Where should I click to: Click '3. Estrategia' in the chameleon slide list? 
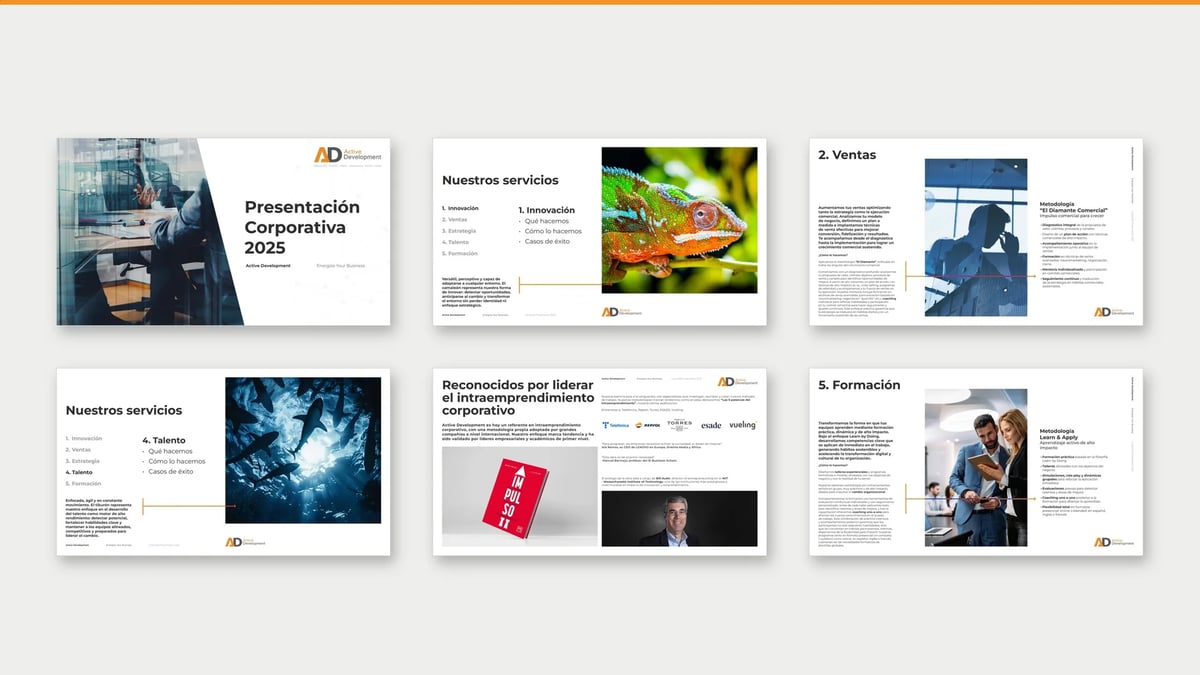pyautogui.click(x=459, y=231)
